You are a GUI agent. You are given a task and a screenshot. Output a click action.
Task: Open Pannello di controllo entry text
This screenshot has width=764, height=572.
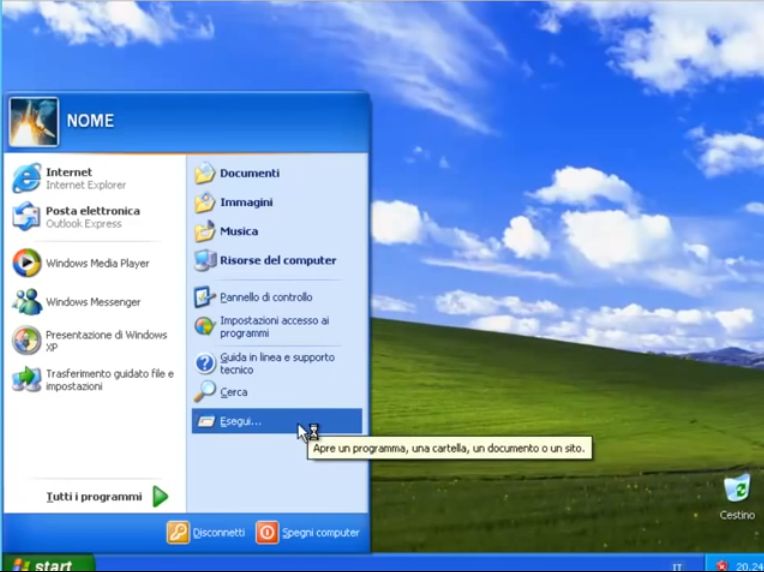266,297
